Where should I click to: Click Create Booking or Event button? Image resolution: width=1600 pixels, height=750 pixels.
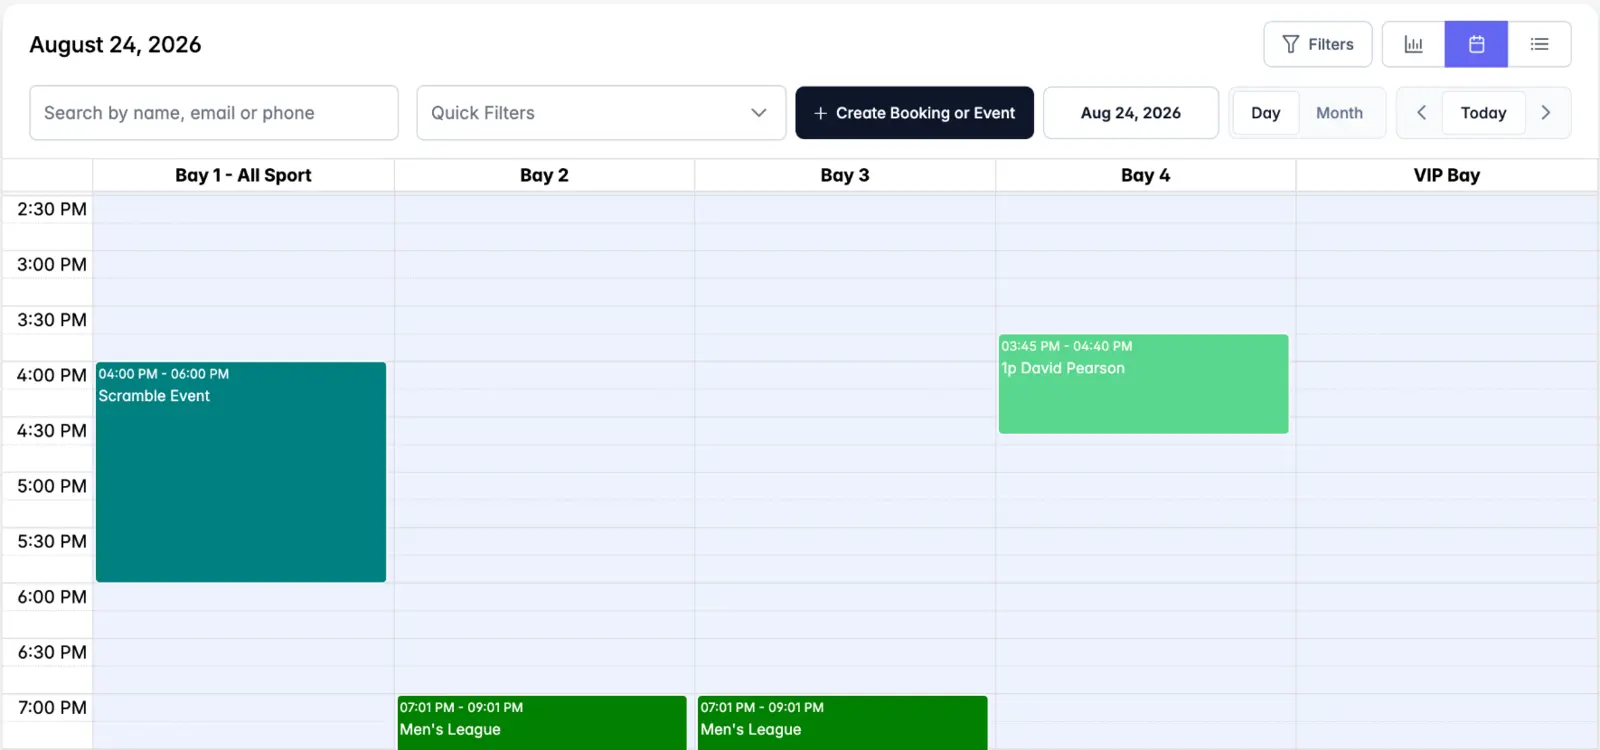[914, 113]
